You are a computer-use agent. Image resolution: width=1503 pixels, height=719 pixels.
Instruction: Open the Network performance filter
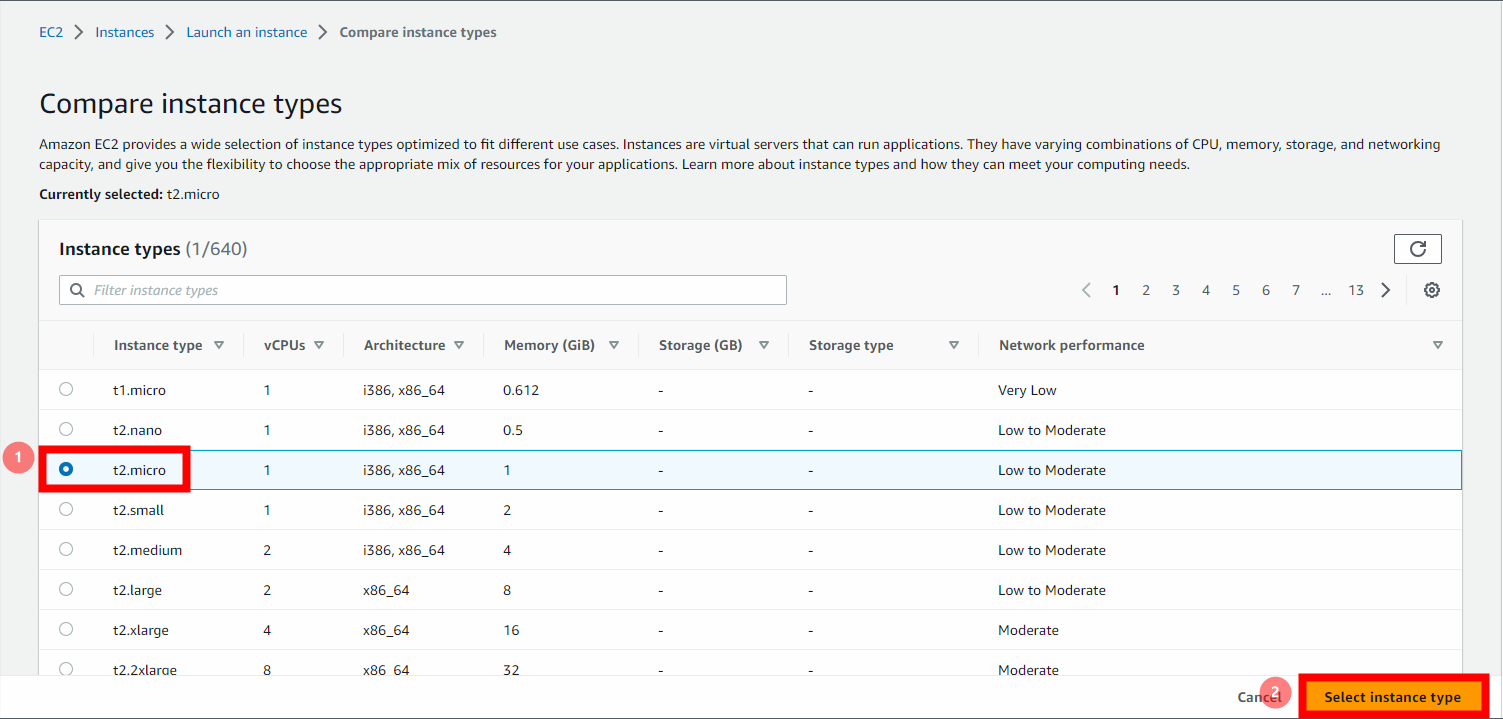point(1438,344)
